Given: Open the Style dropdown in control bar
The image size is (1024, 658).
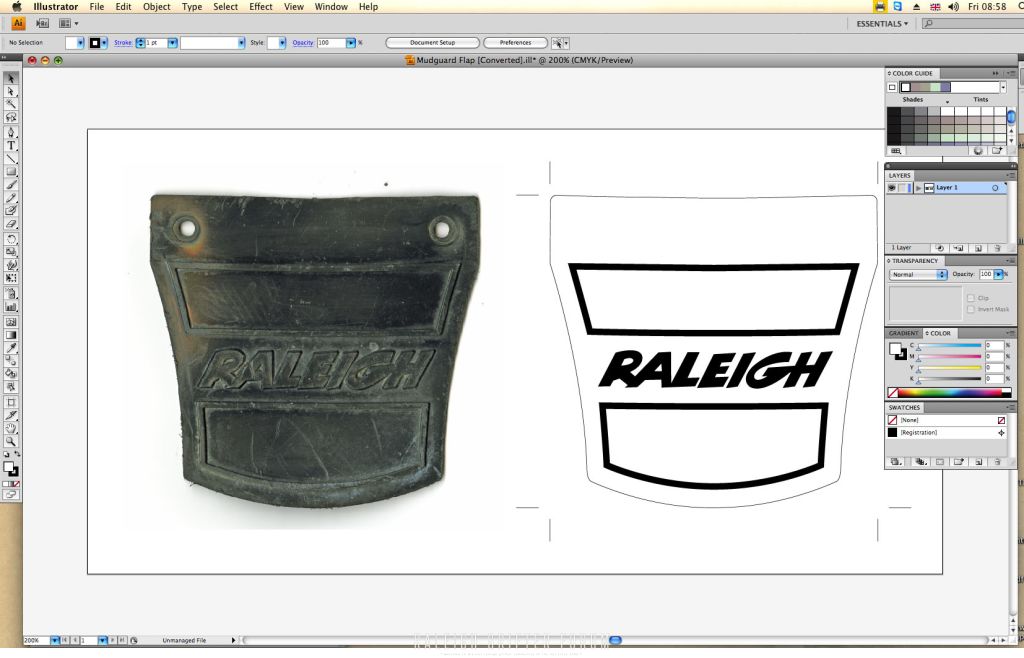Looking at the screenshot, I should (x=281, y=42).
